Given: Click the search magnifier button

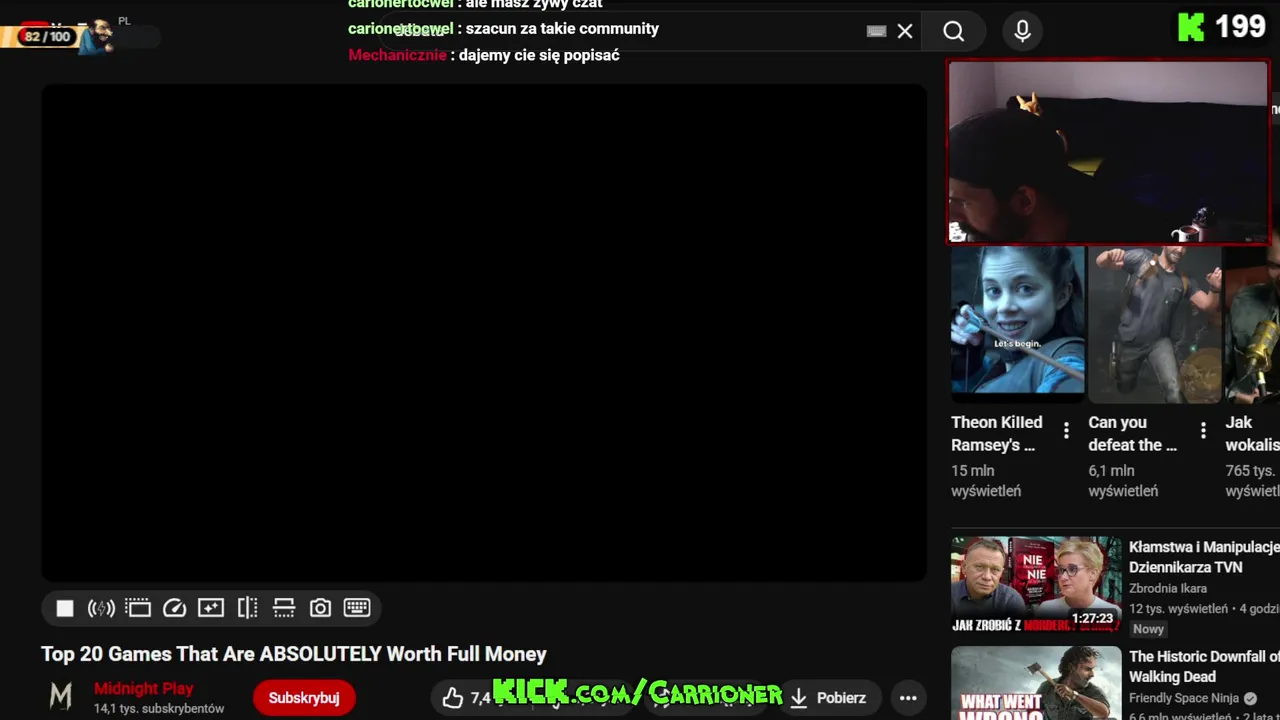Looking at the screenshot, I should pyautogui.click(x=954, y=31).
